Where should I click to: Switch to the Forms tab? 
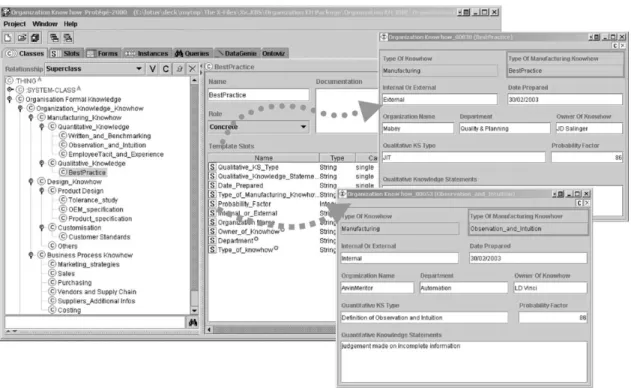pyautogui.click(x=103, y=53)
